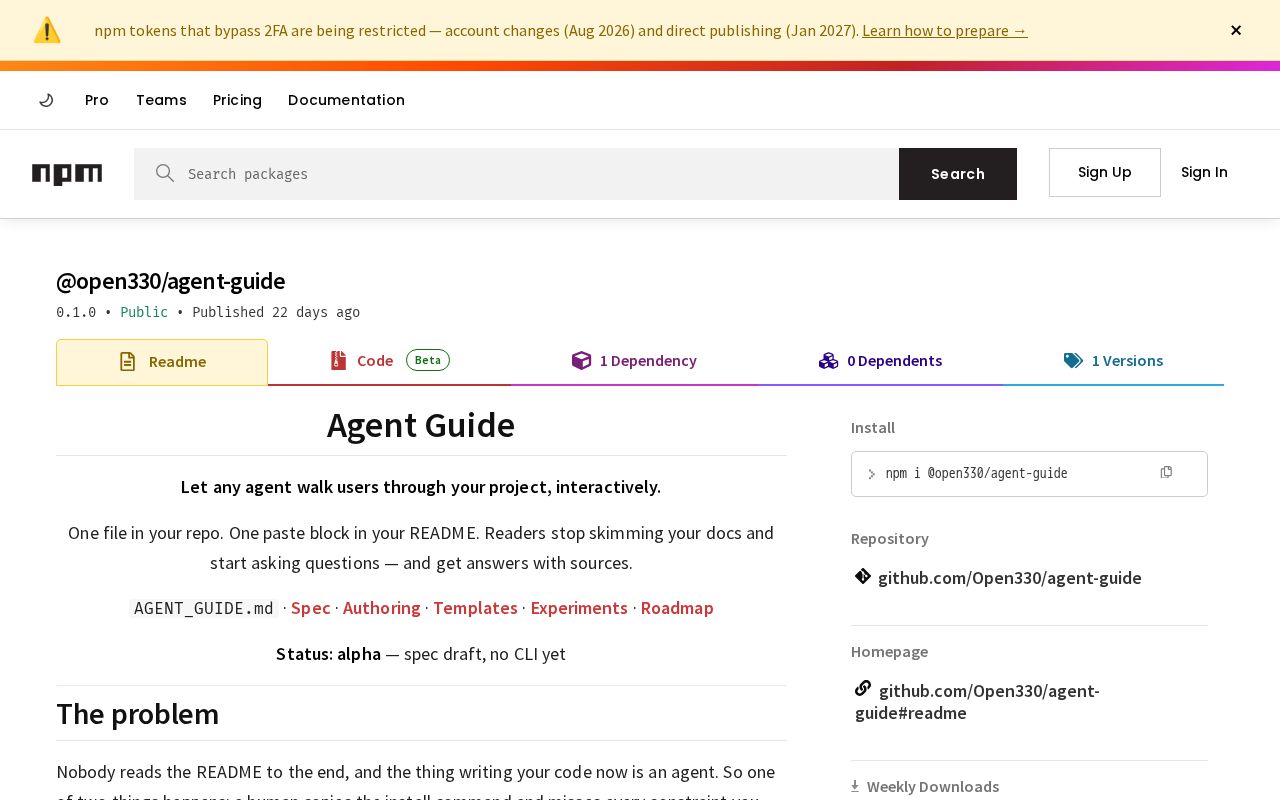Click the Dependents tab cubes icon
The width and height of the screenshot is (1280, 800).
click(x=828, y=360)
